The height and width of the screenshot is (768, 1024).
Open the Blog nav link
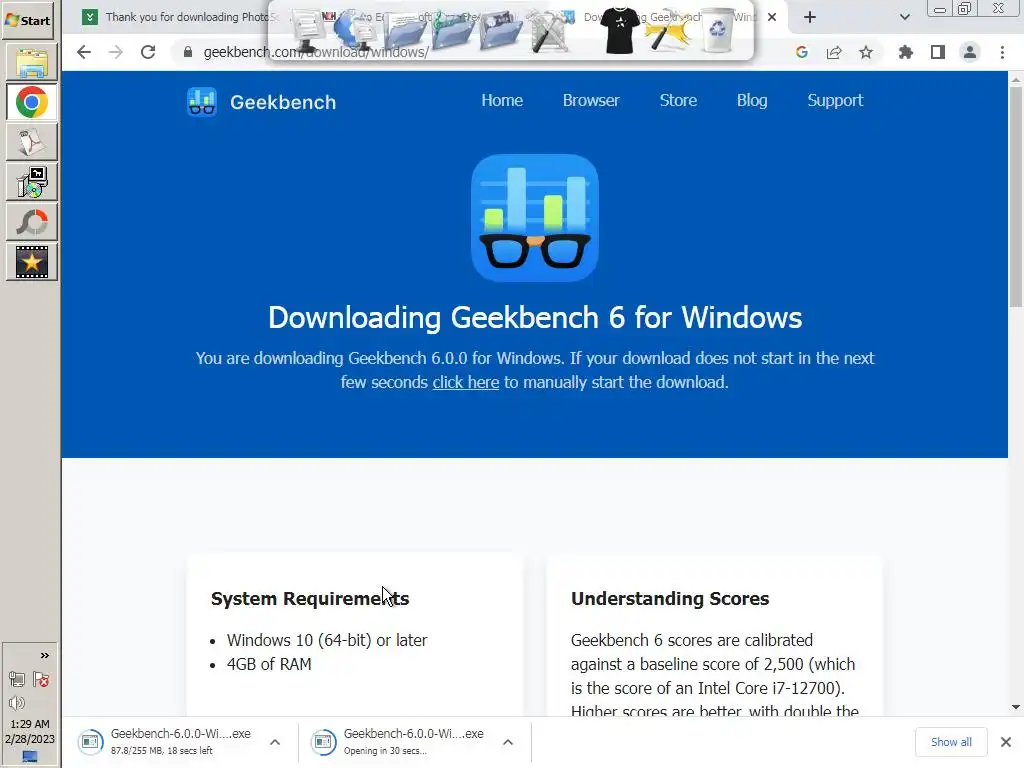point(752,101)
